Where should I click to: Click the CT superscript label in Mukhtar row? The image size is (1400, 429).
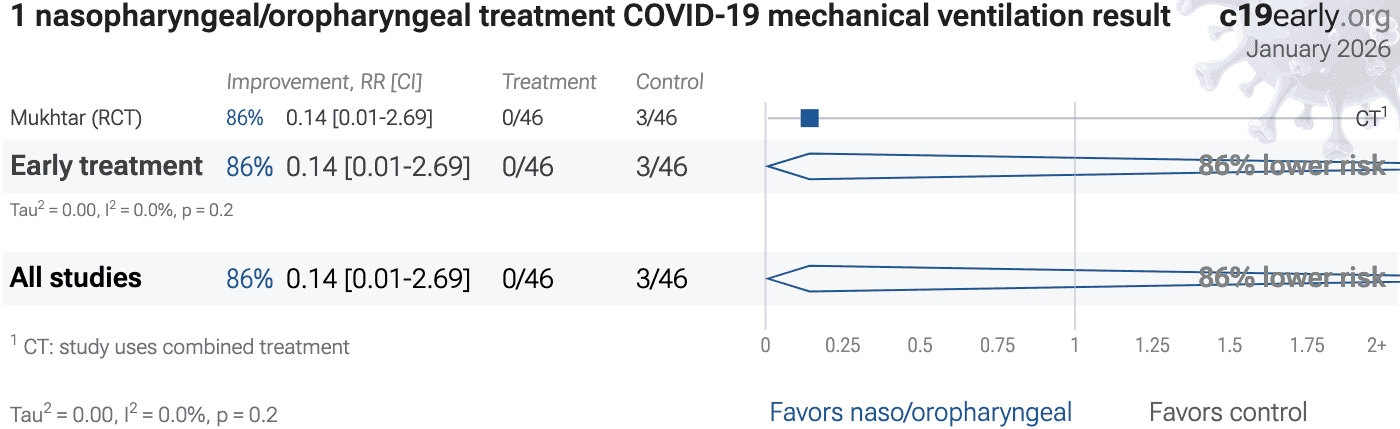[1371, 117]
